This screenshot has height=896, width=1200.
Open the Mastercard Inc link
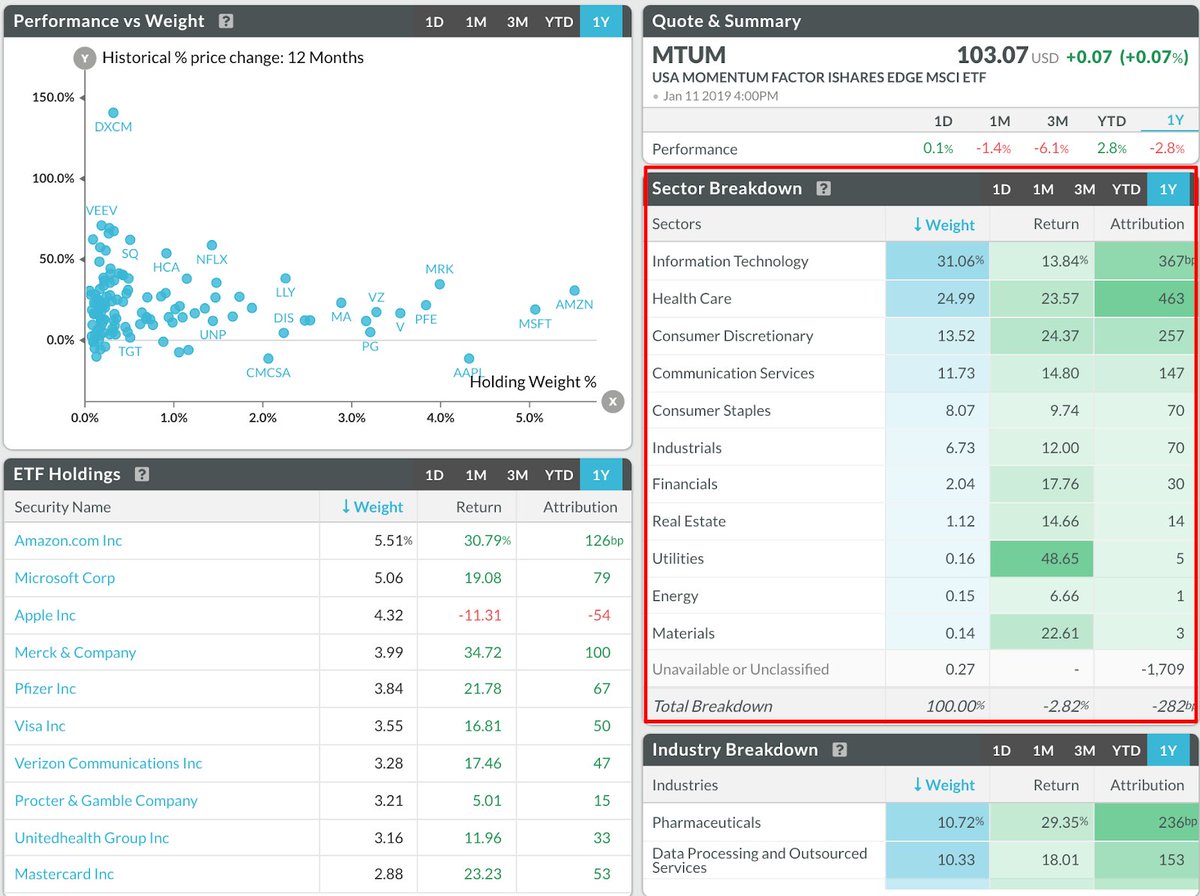[x=64, y=874]
